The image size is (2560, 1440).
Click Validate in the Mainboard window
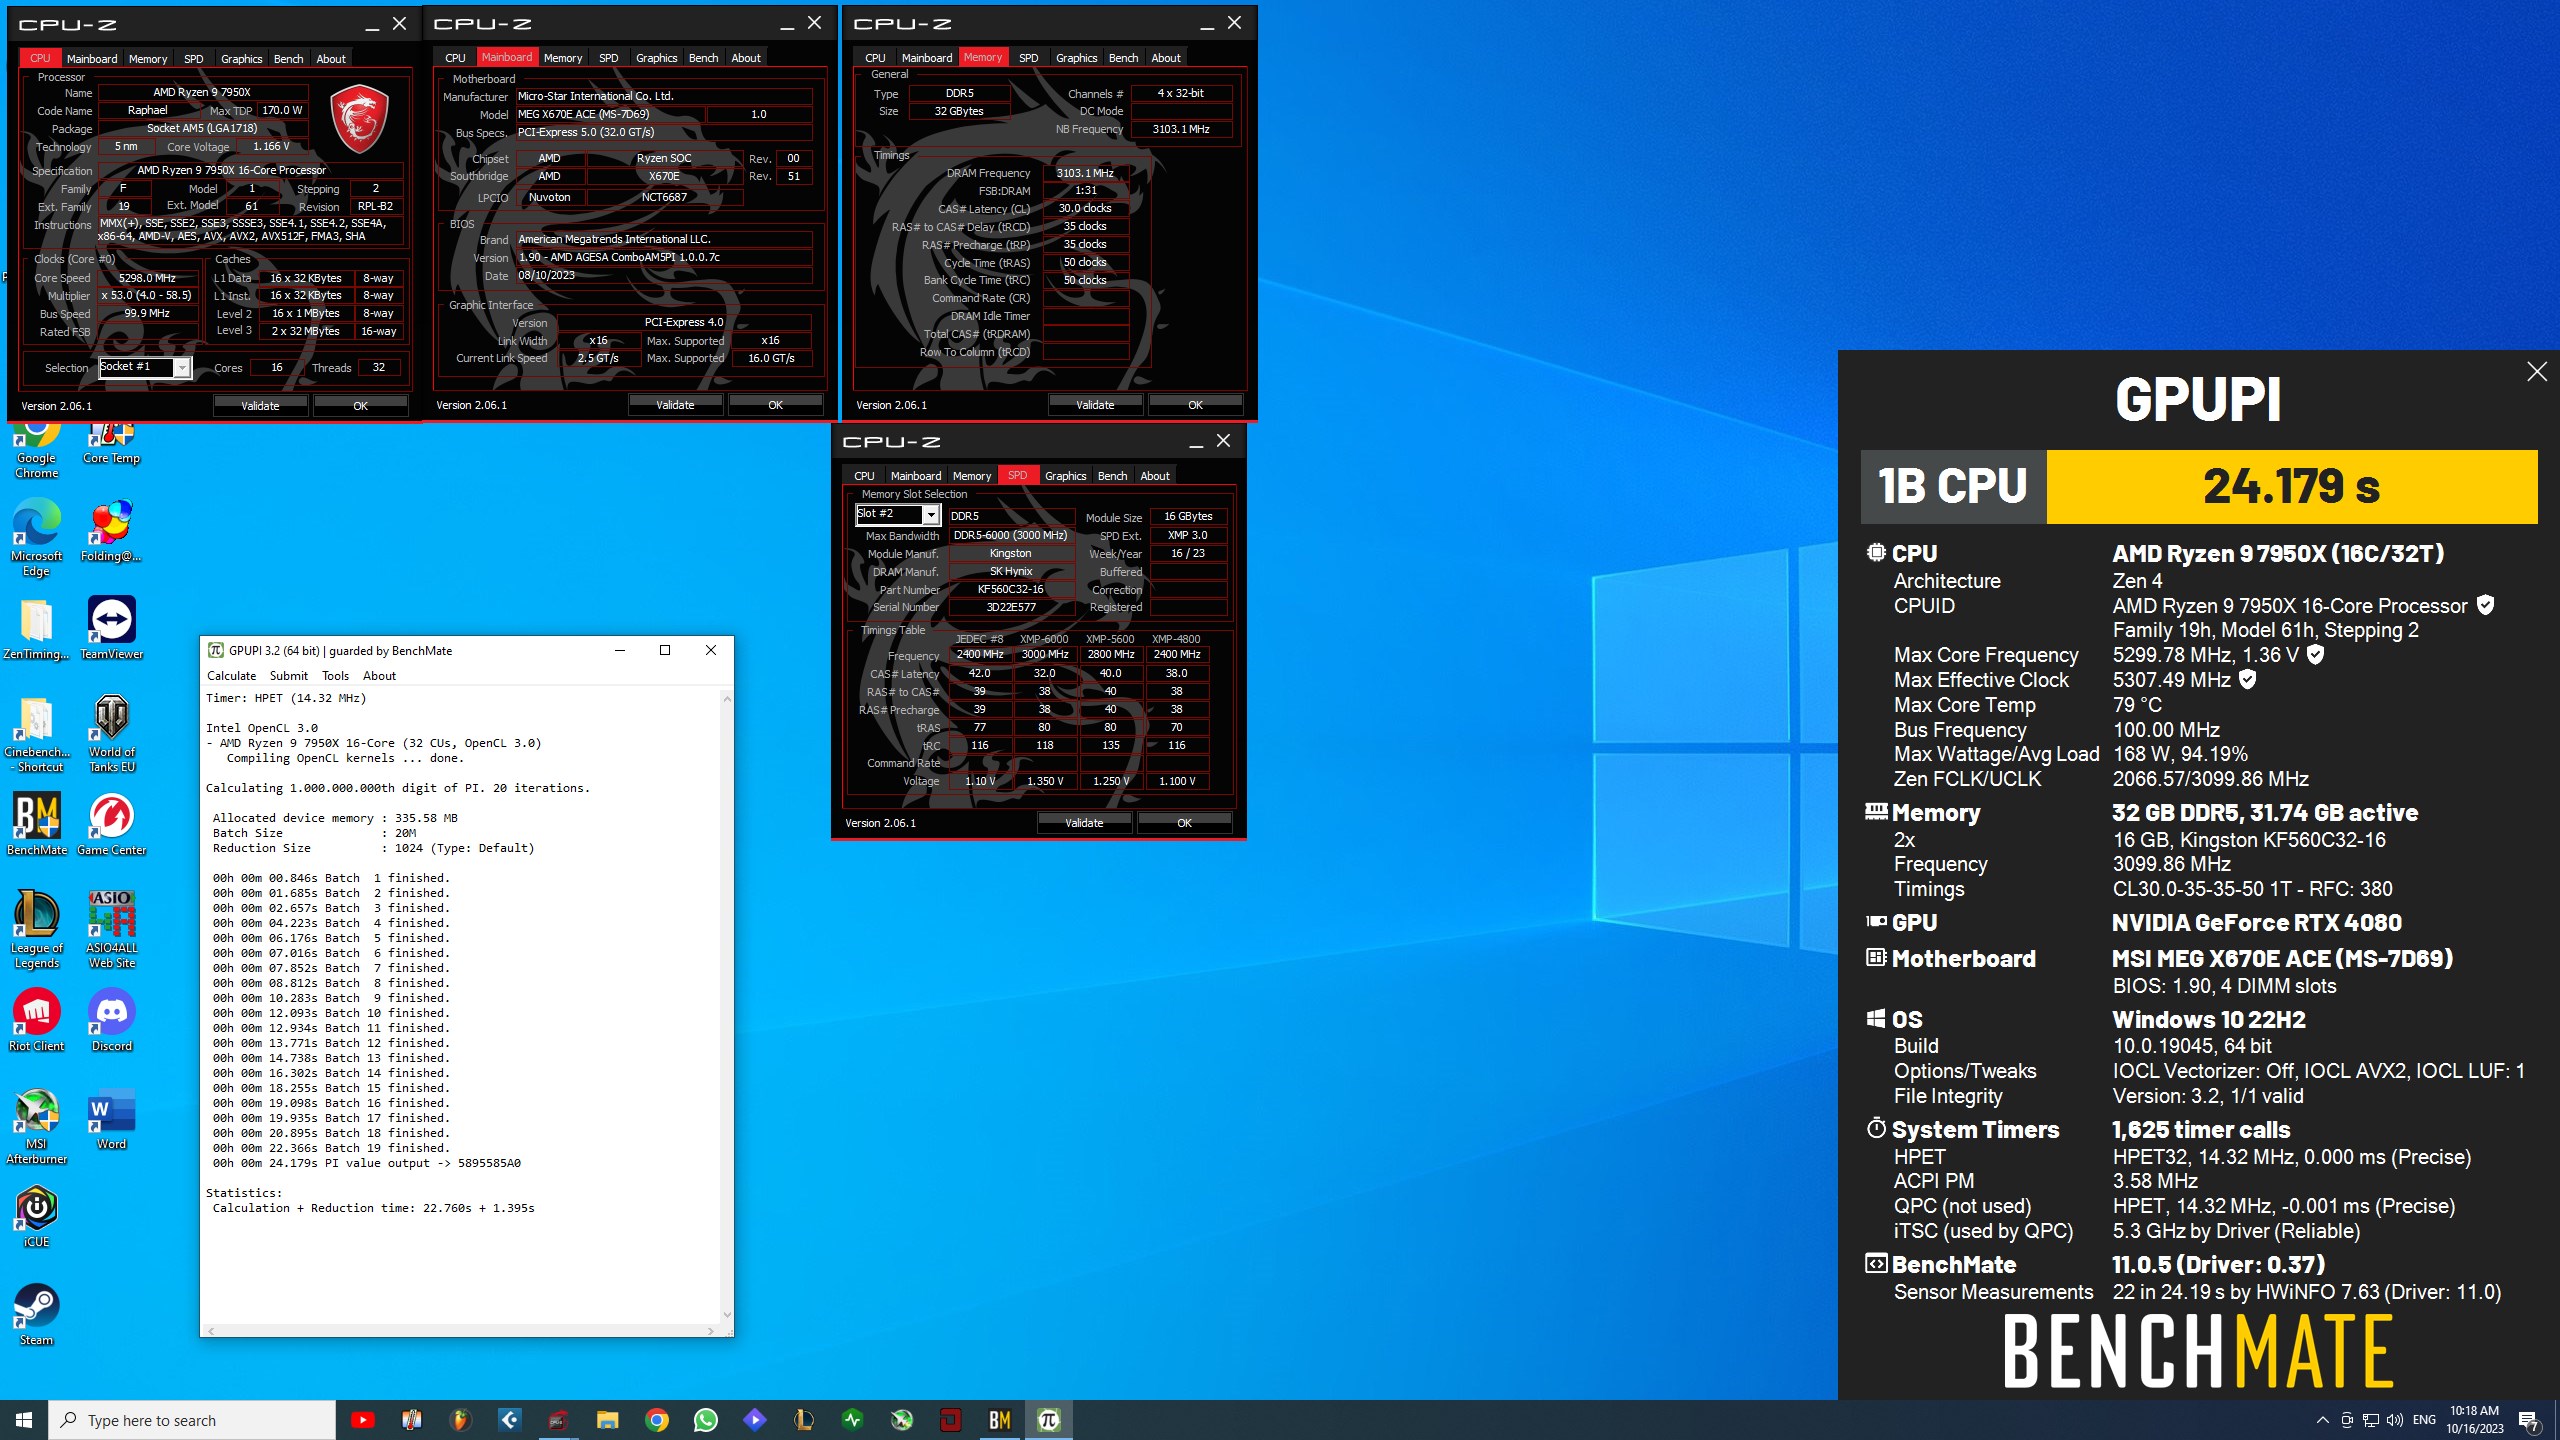(x=675, y=405)
